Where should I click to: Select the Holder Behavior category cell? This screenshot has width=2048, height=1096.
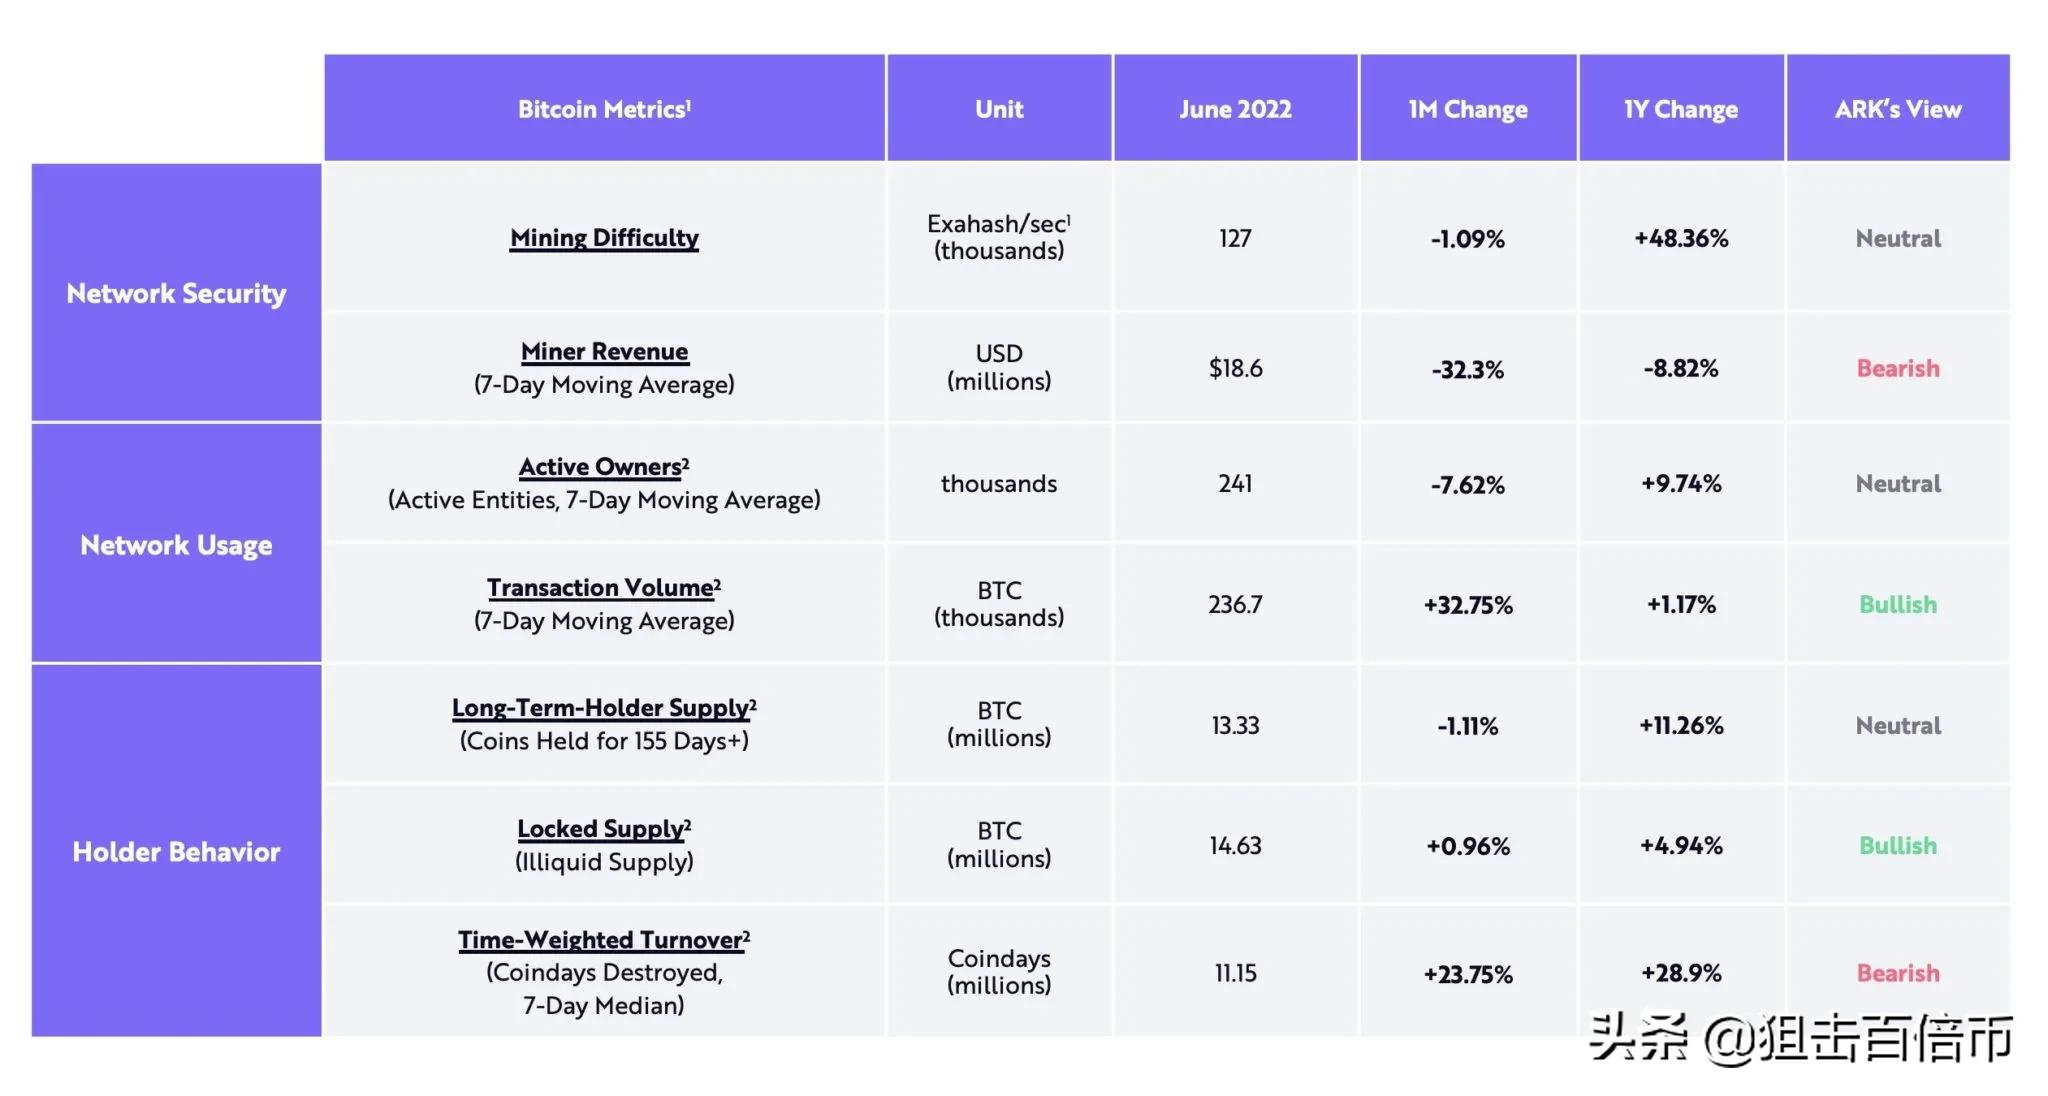(x=176, y=852)
